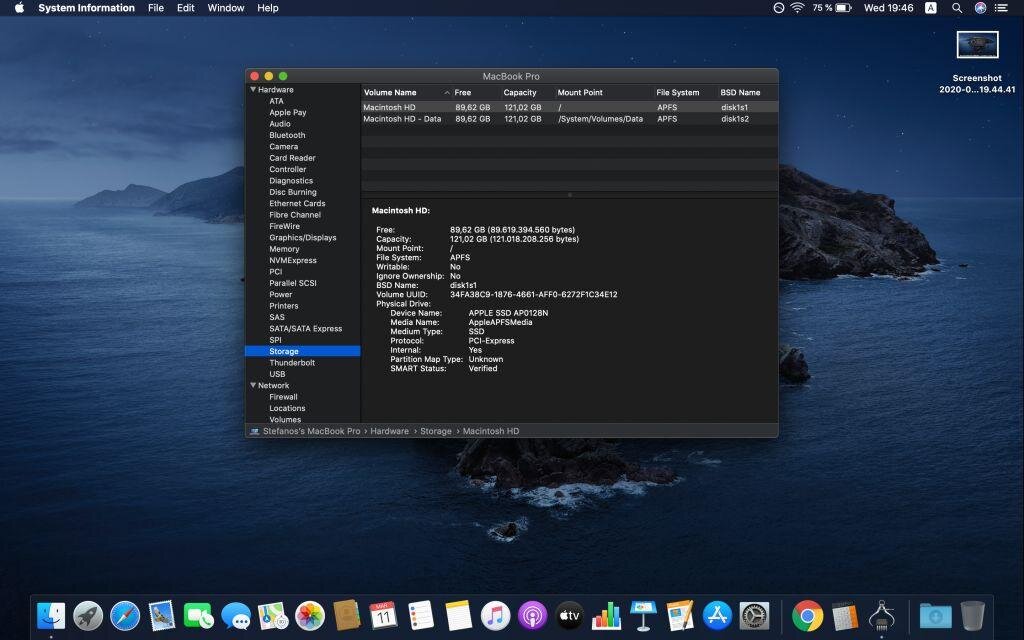1024x640 pixels.
Task: Open the Help menu
Action: coord(268,8)
